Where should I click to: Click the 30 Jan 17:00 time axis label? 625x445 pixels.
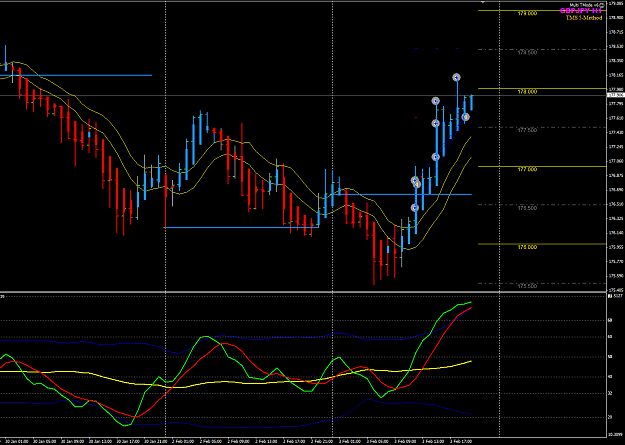pos(130,441)
